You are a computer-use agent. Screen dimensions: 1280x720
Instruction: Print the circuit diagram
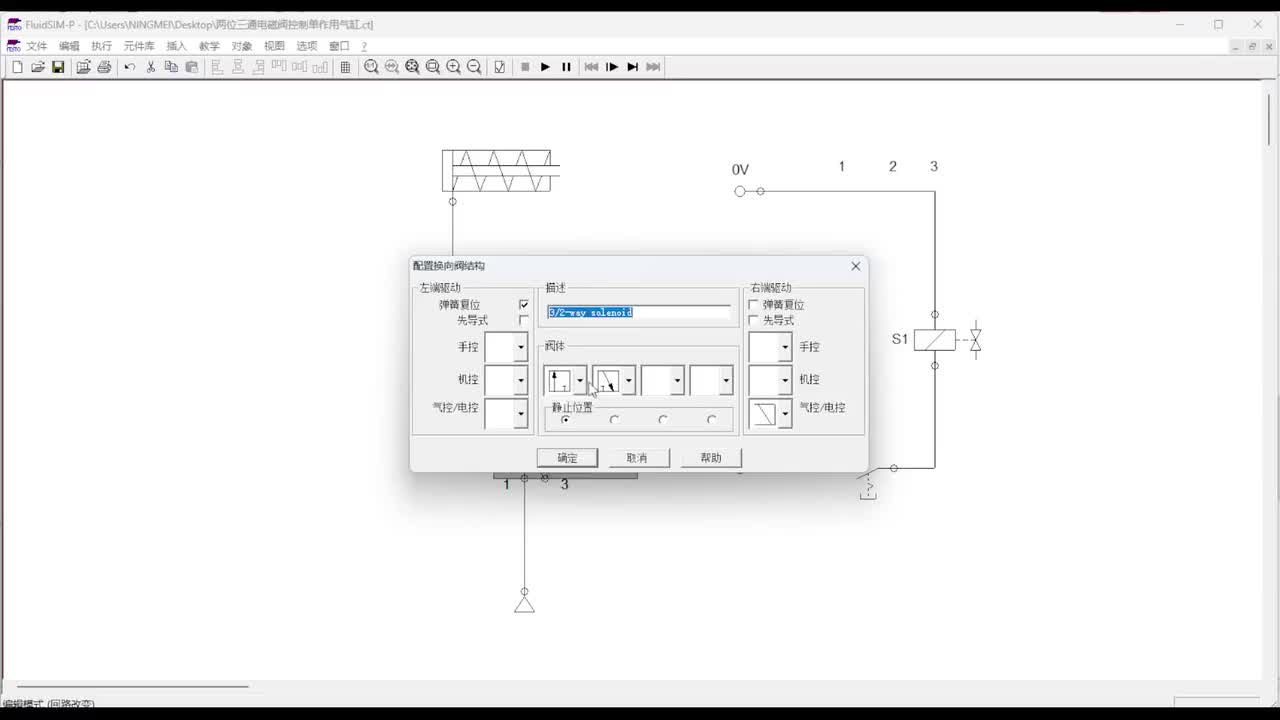pos(104,67)
